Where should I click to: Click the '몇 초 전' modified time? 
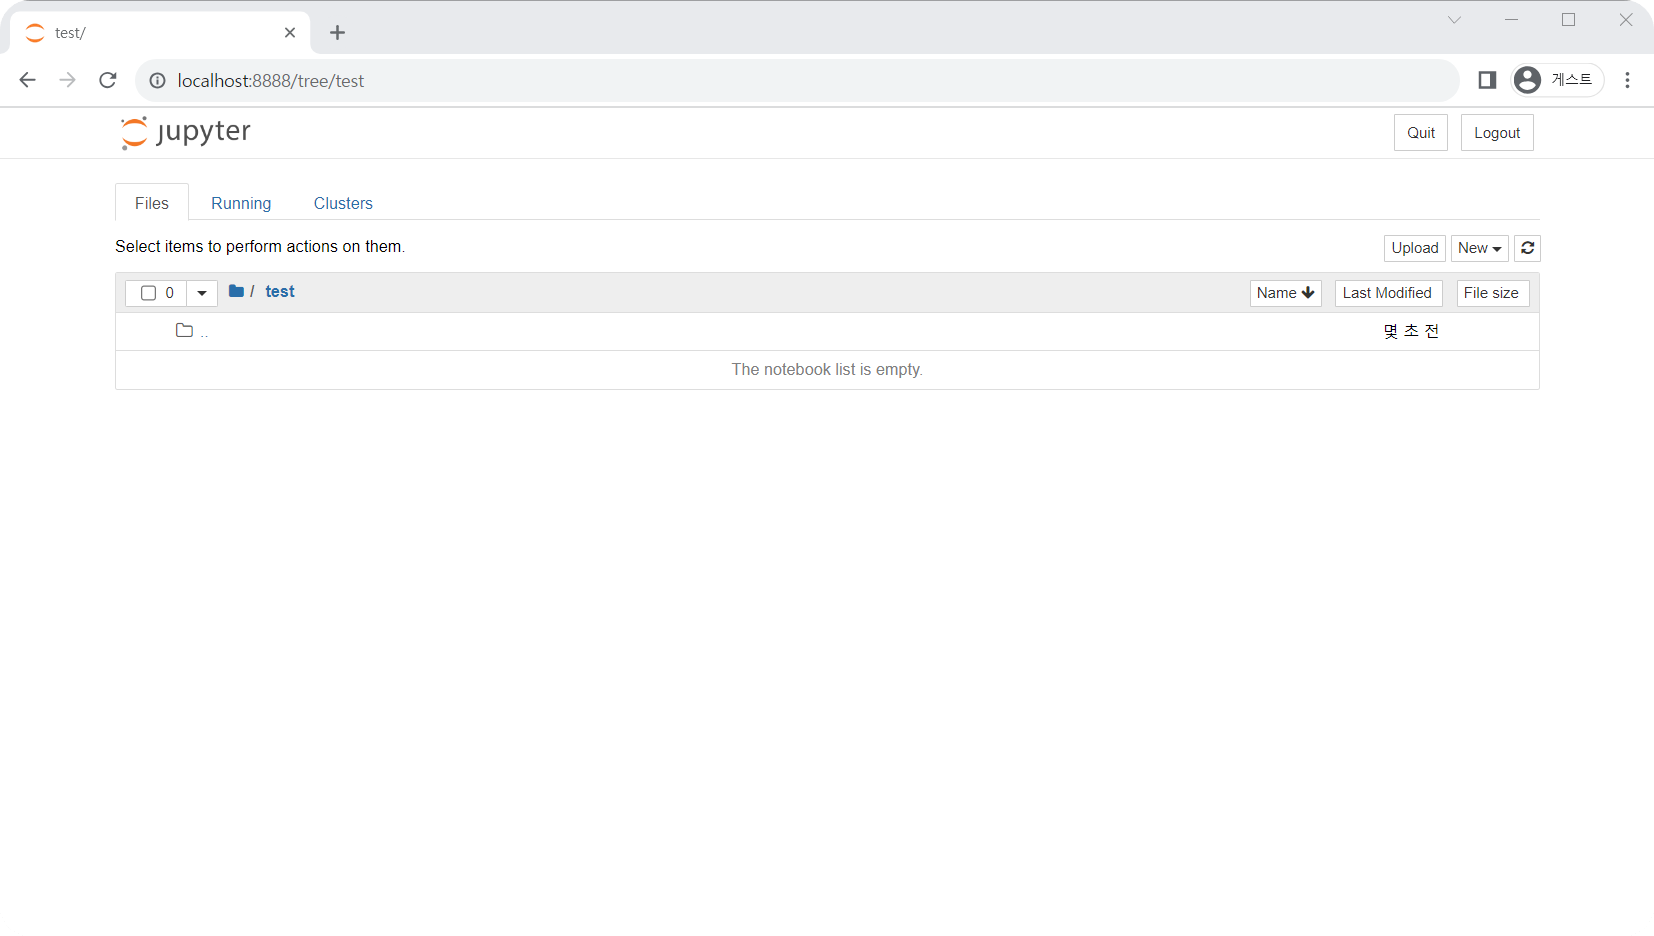[x=1411, y=331]
